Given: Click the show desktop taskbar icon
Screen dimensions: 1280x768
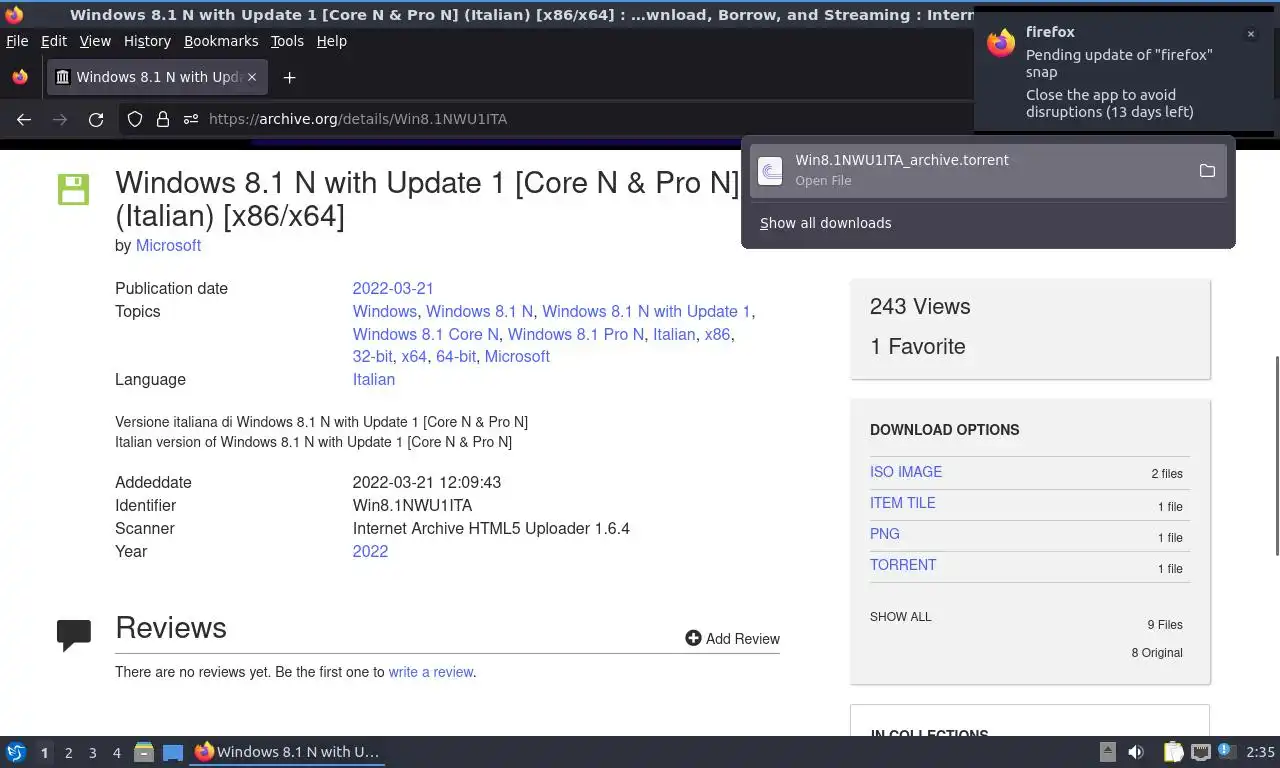Looking at the screenshot, I should click(173, 752).
